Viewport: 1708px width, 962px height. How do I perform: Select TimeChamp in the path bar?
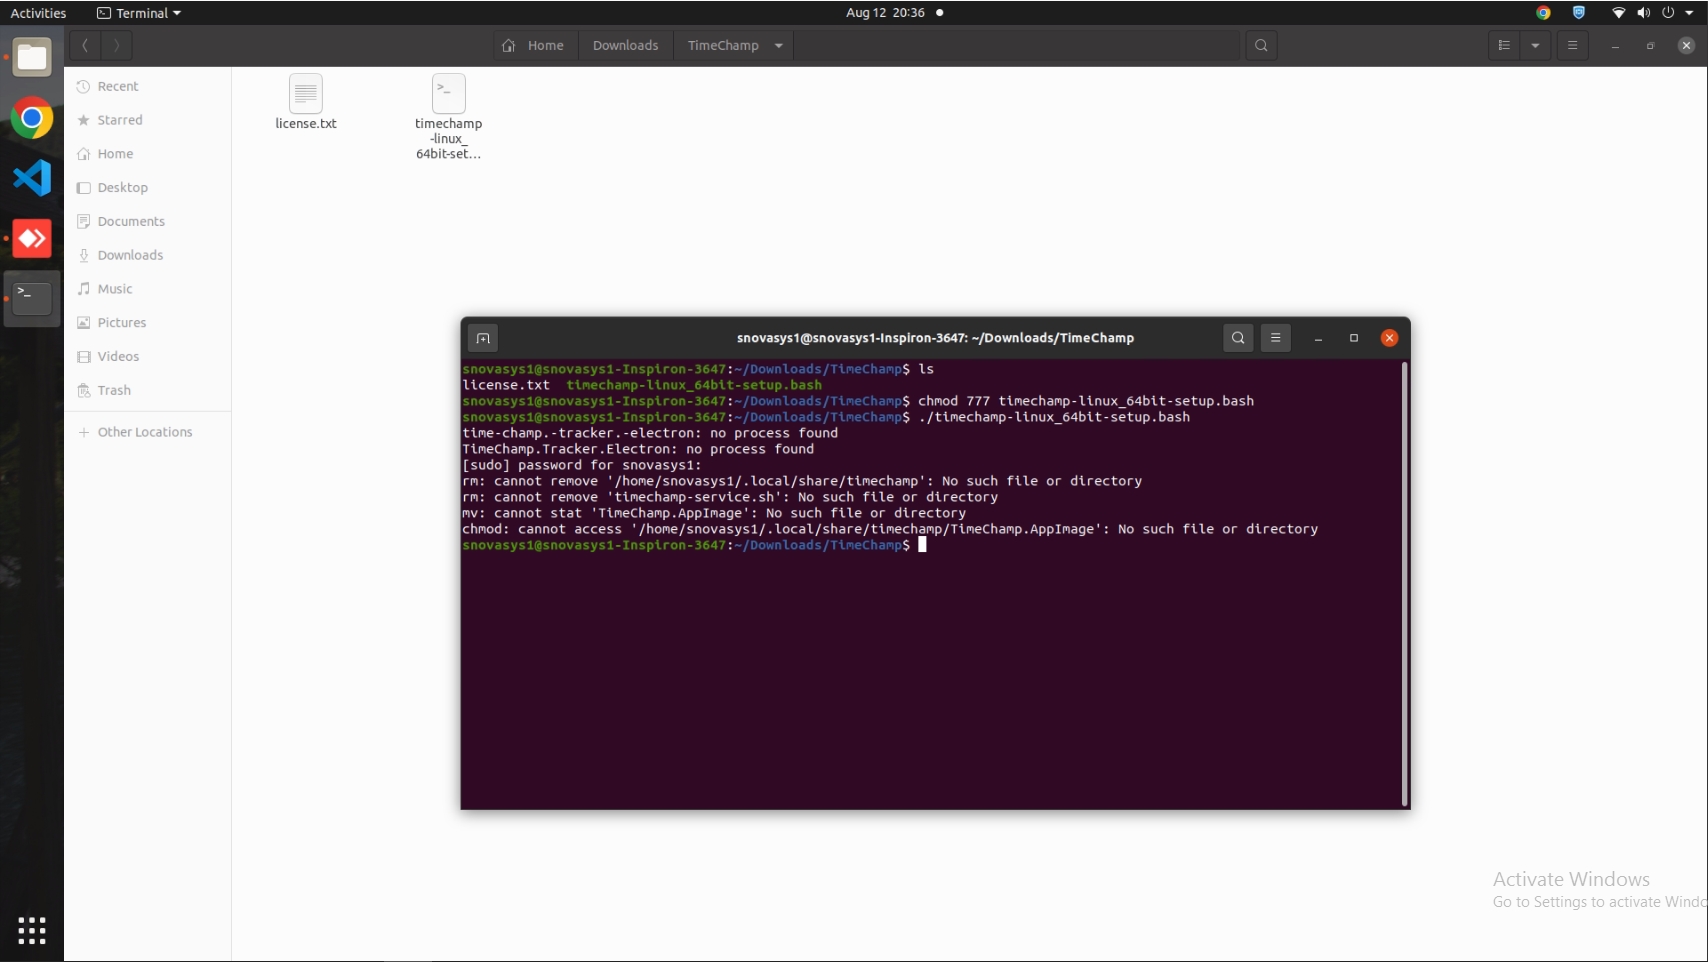tap(723, 45)
